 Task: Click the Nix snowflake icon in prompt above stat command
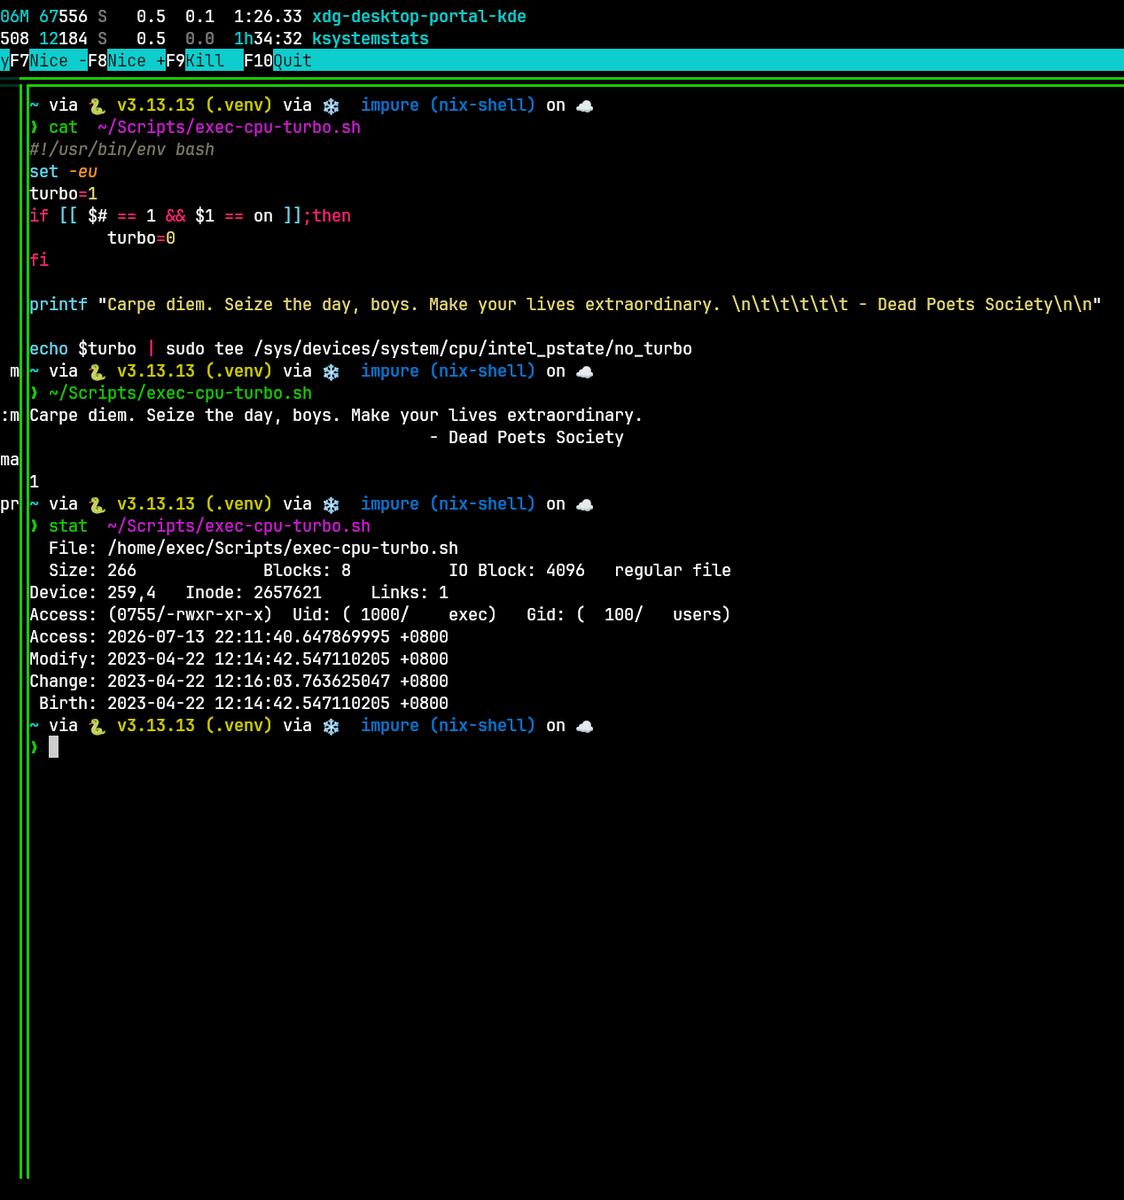[331, 505]
